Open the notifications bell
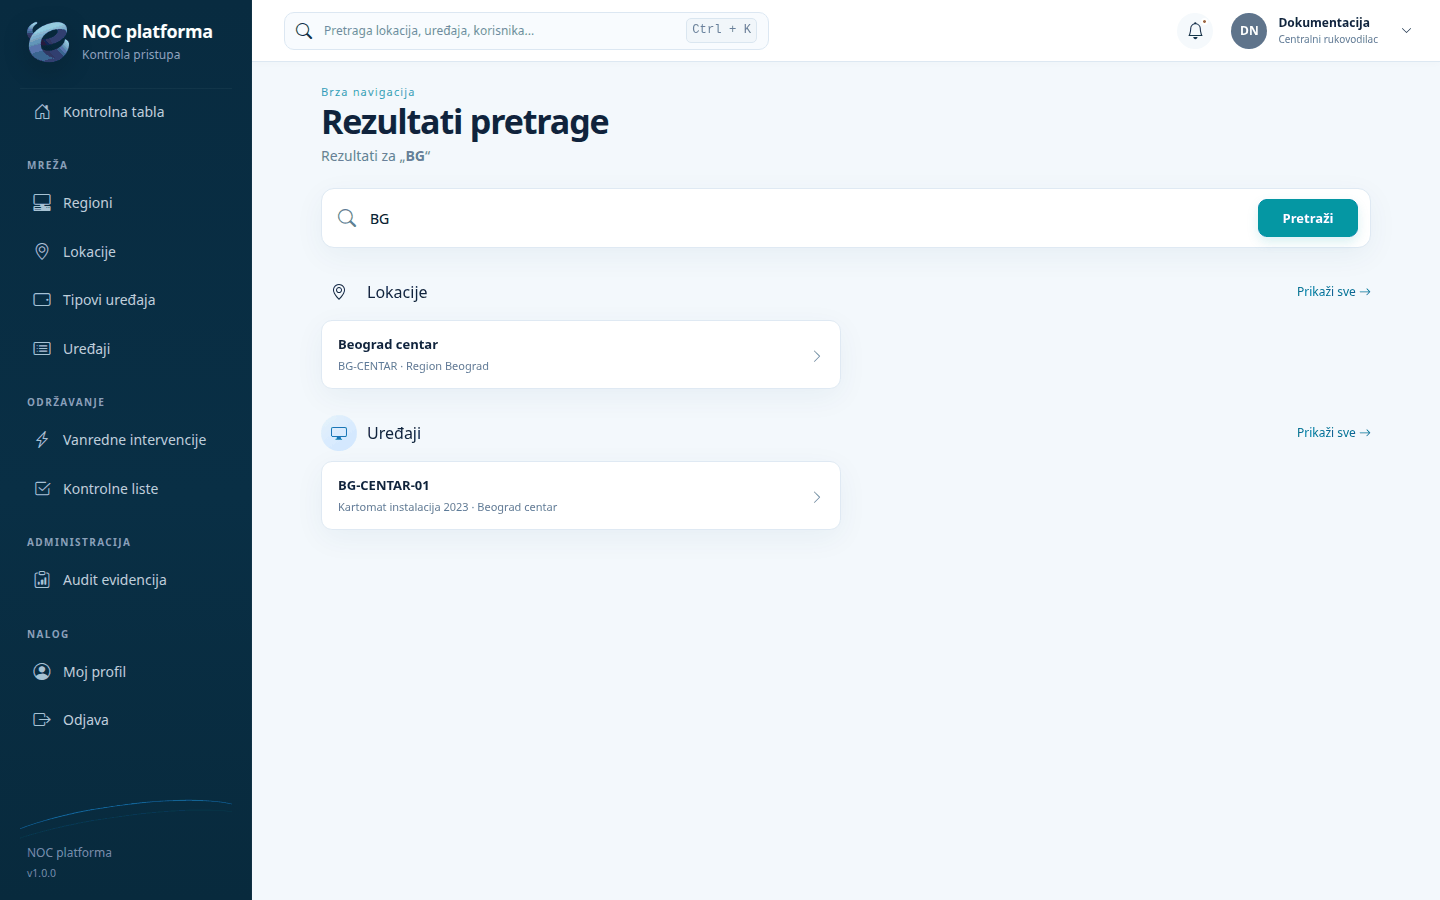 tap(1195, 31)
